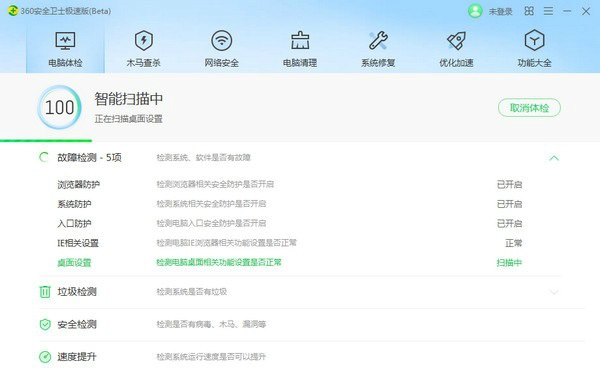Select the 垃圾检测 heading
Screen dimensions: 600x378
click(x=77, y=292)
